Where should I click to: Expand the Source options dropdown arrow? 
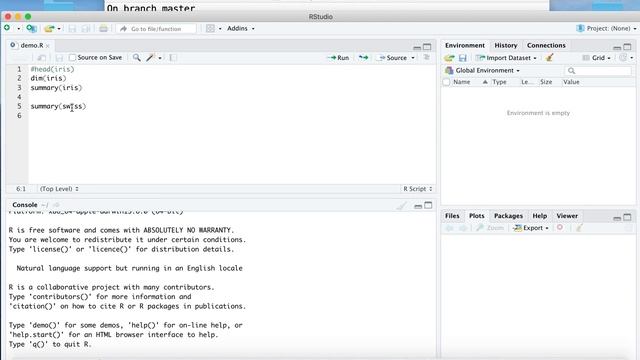pyautogui.click(x=413, y=58)
